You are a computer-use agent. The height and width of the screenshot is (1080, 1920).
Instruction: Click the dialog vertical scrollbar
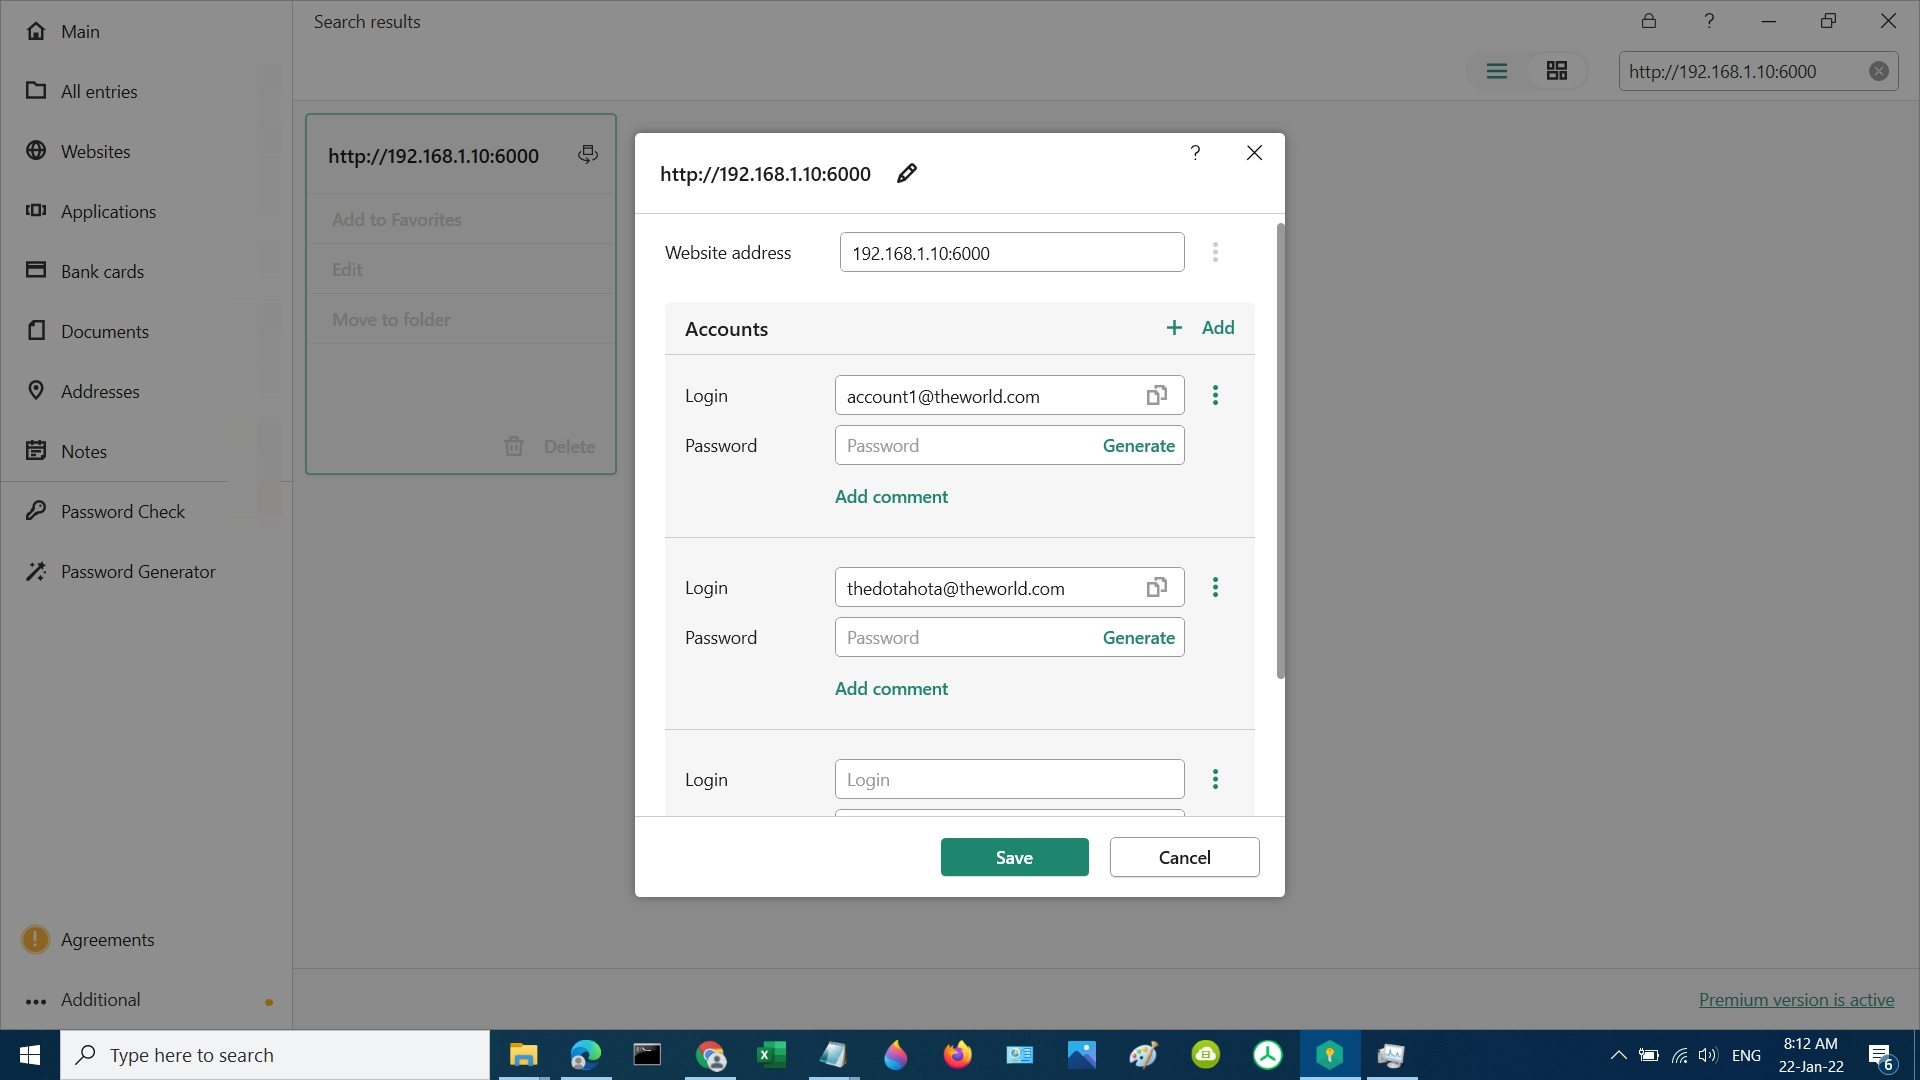[x=1280, y=450]
